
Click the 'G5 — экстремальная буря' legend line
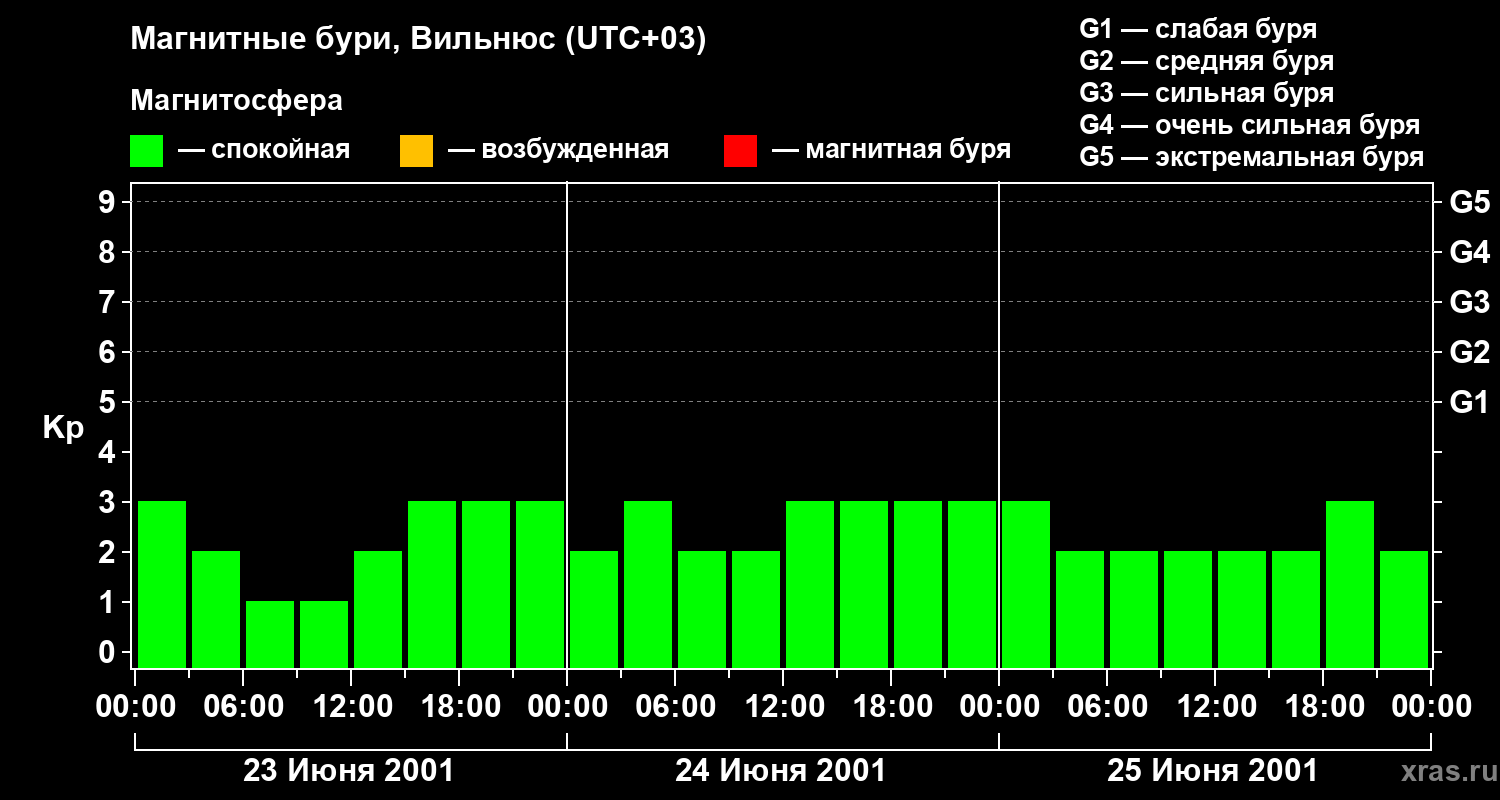pyautogui.click(x=1252, y=157)
